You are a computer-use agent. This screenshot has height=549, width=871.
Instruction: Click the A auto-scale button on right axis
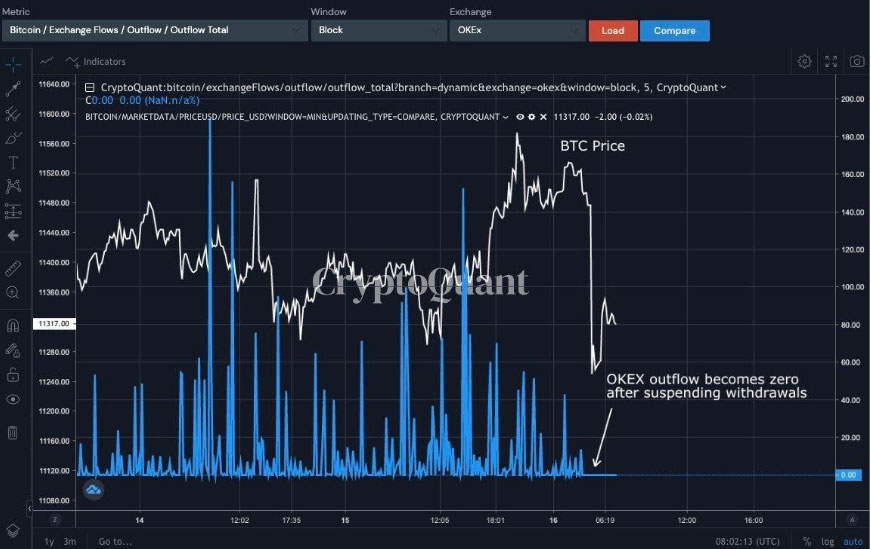coord(853,520)
